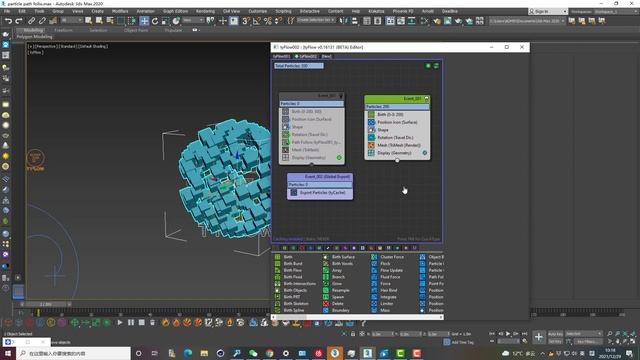Toggle the dimmed event's enable bulb icon
Image resolution: width=640 pixels, height=360 pixels.
tap(341, 96)
